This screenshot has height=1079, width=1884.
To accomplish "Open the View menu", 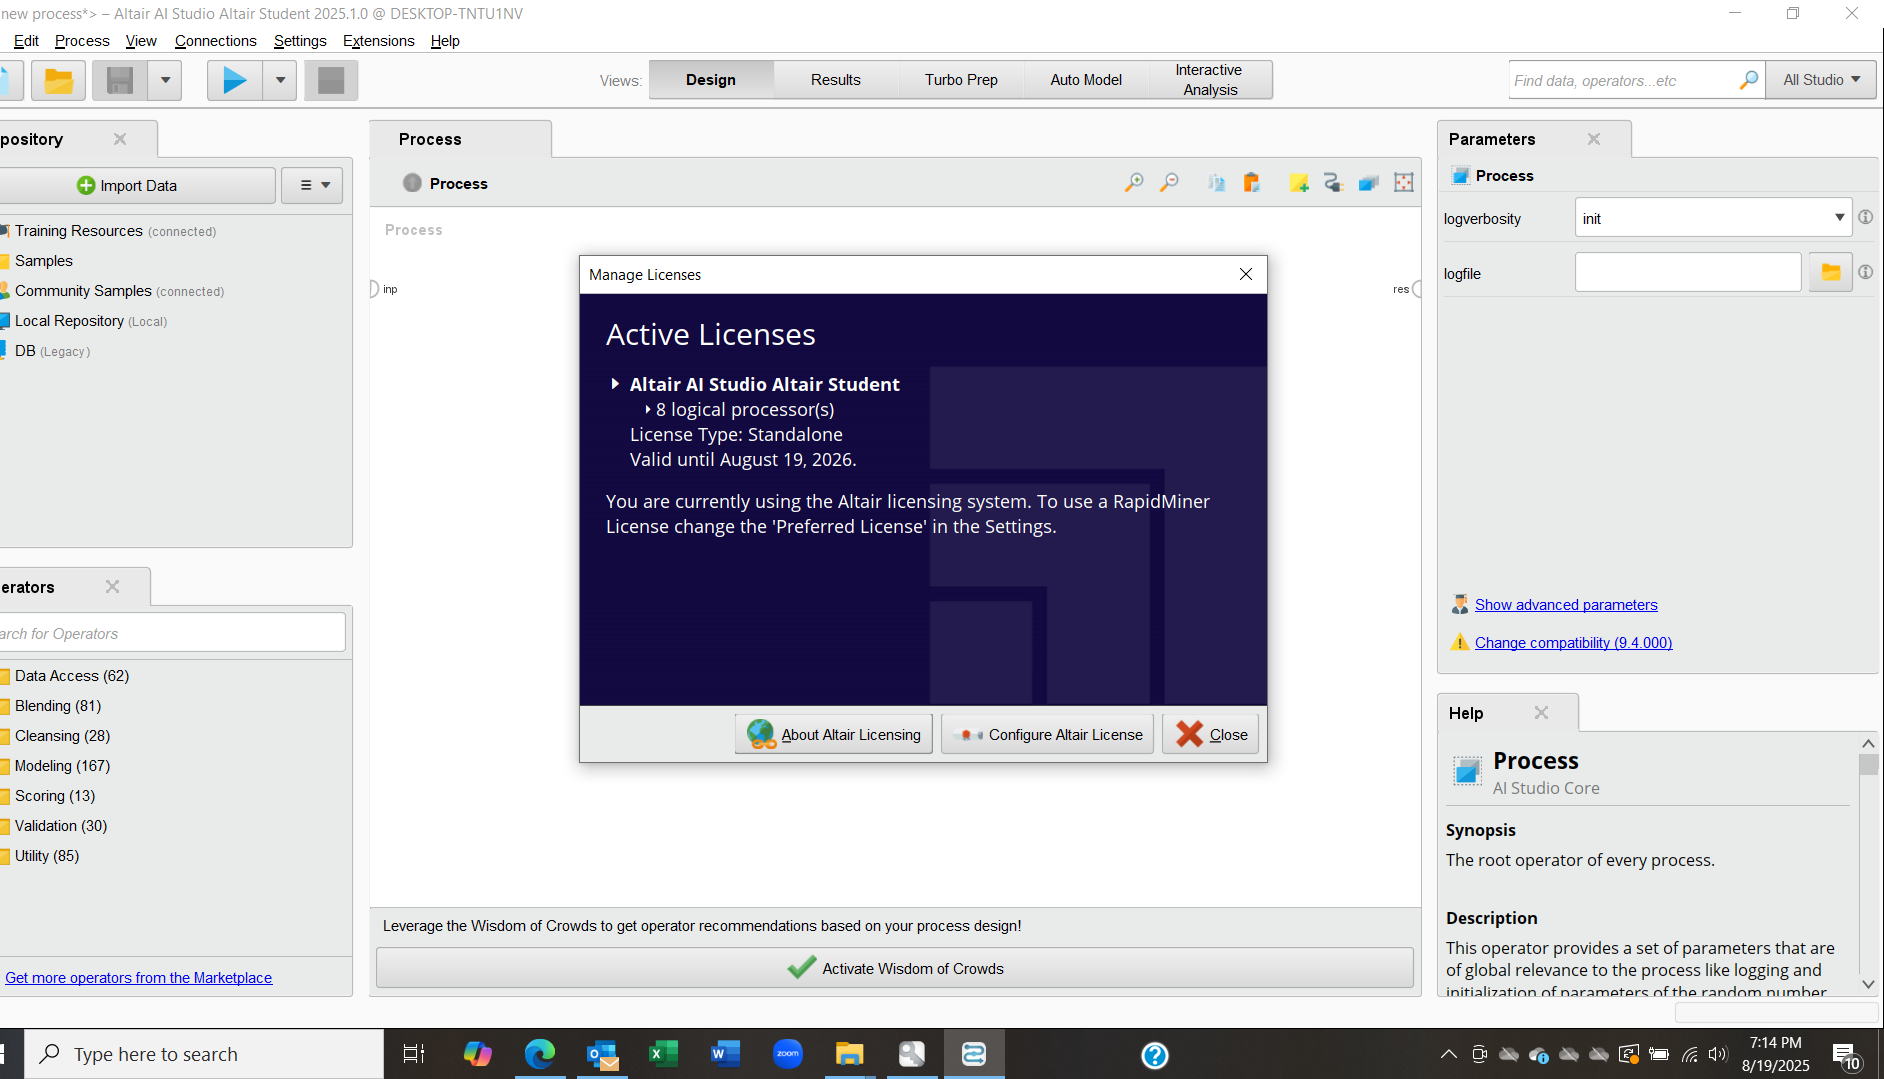I will click(141, 41).
